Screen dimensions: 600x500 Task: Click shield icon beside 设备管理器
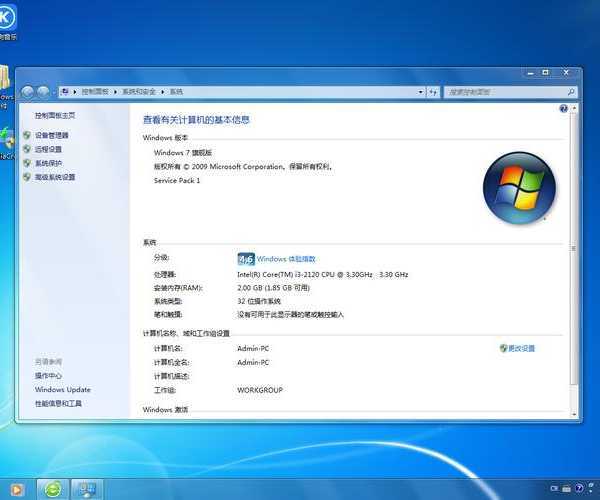27,135
